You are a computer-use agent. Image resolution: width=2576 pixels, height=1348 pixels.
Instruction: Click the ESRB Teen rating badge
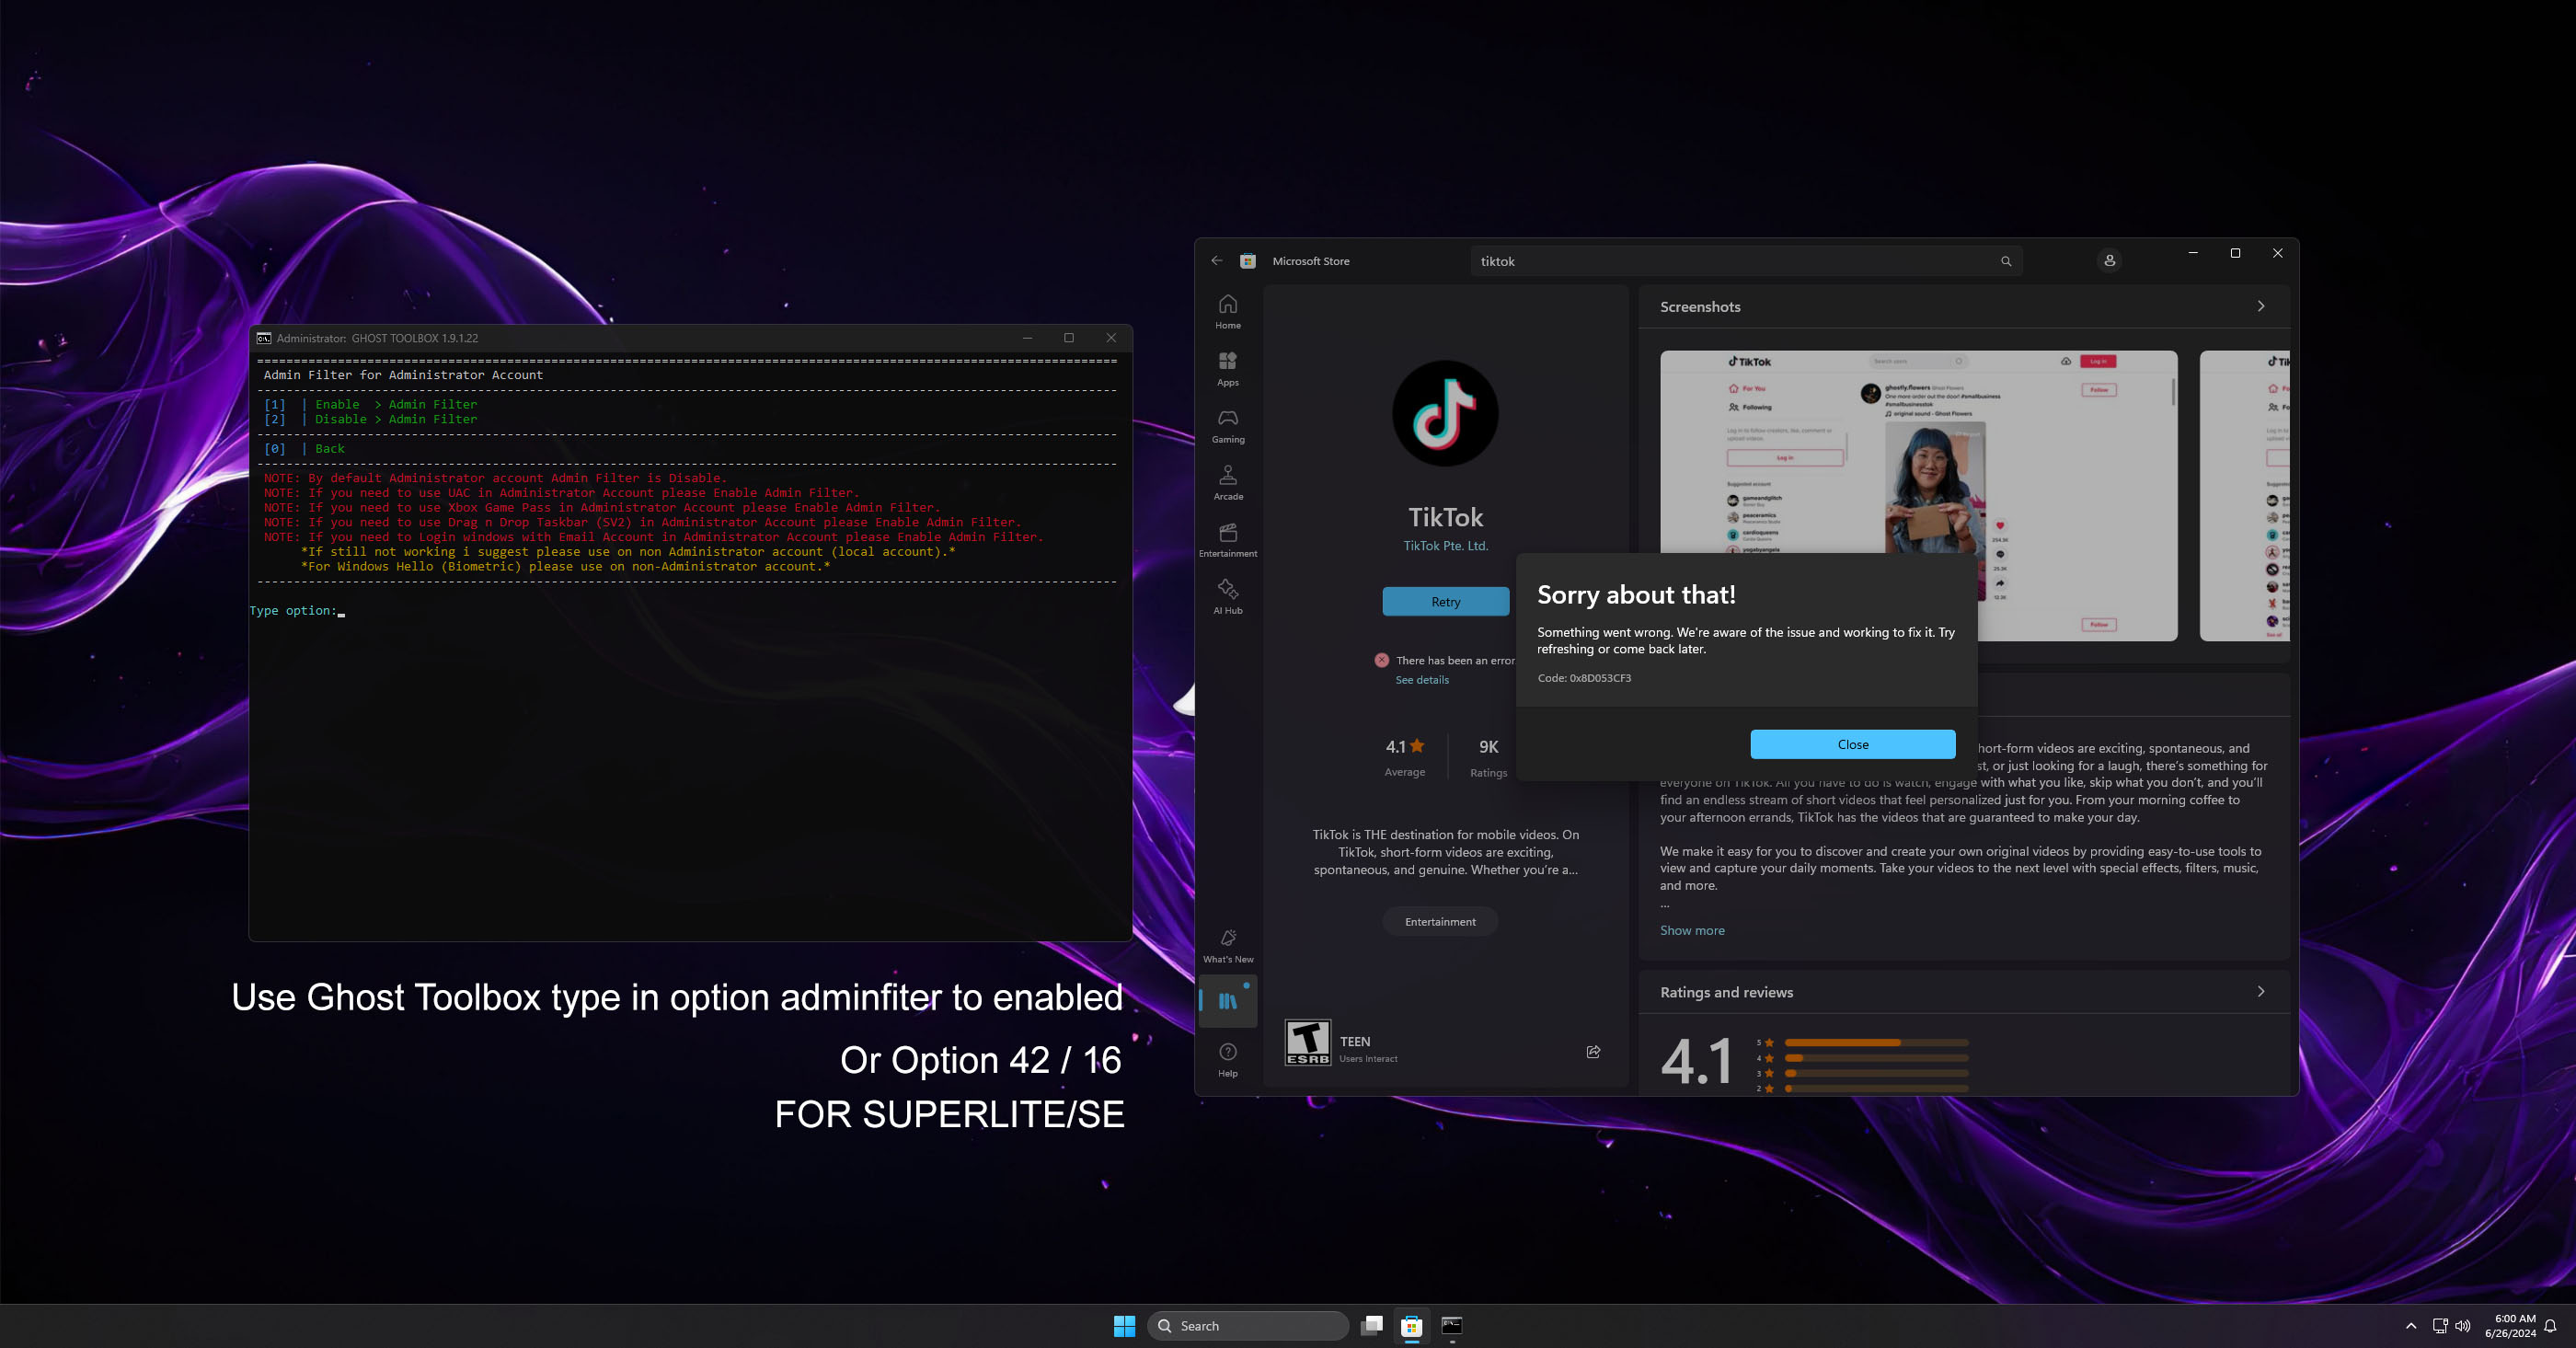tap(1308, 1043)
